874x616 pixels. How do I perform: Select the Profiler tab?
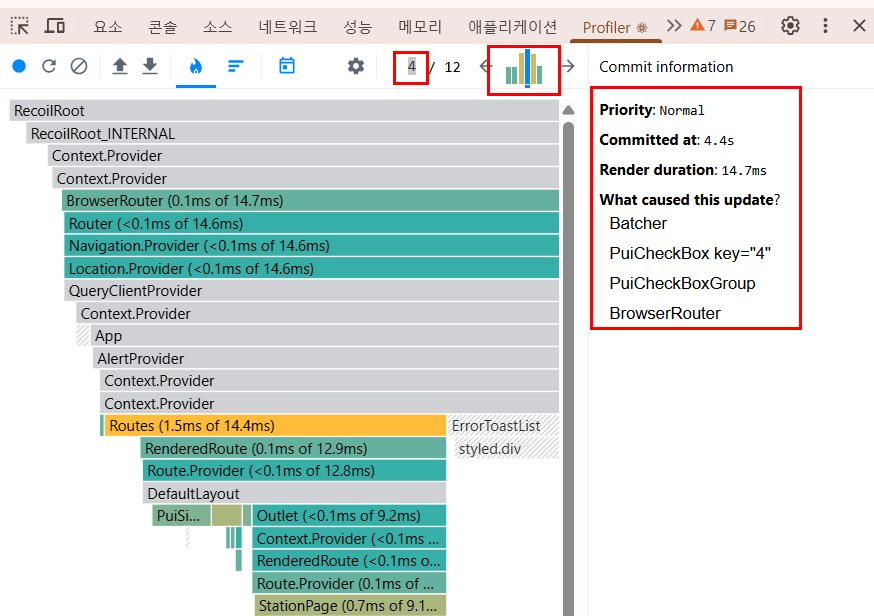(x=615, y=27)
